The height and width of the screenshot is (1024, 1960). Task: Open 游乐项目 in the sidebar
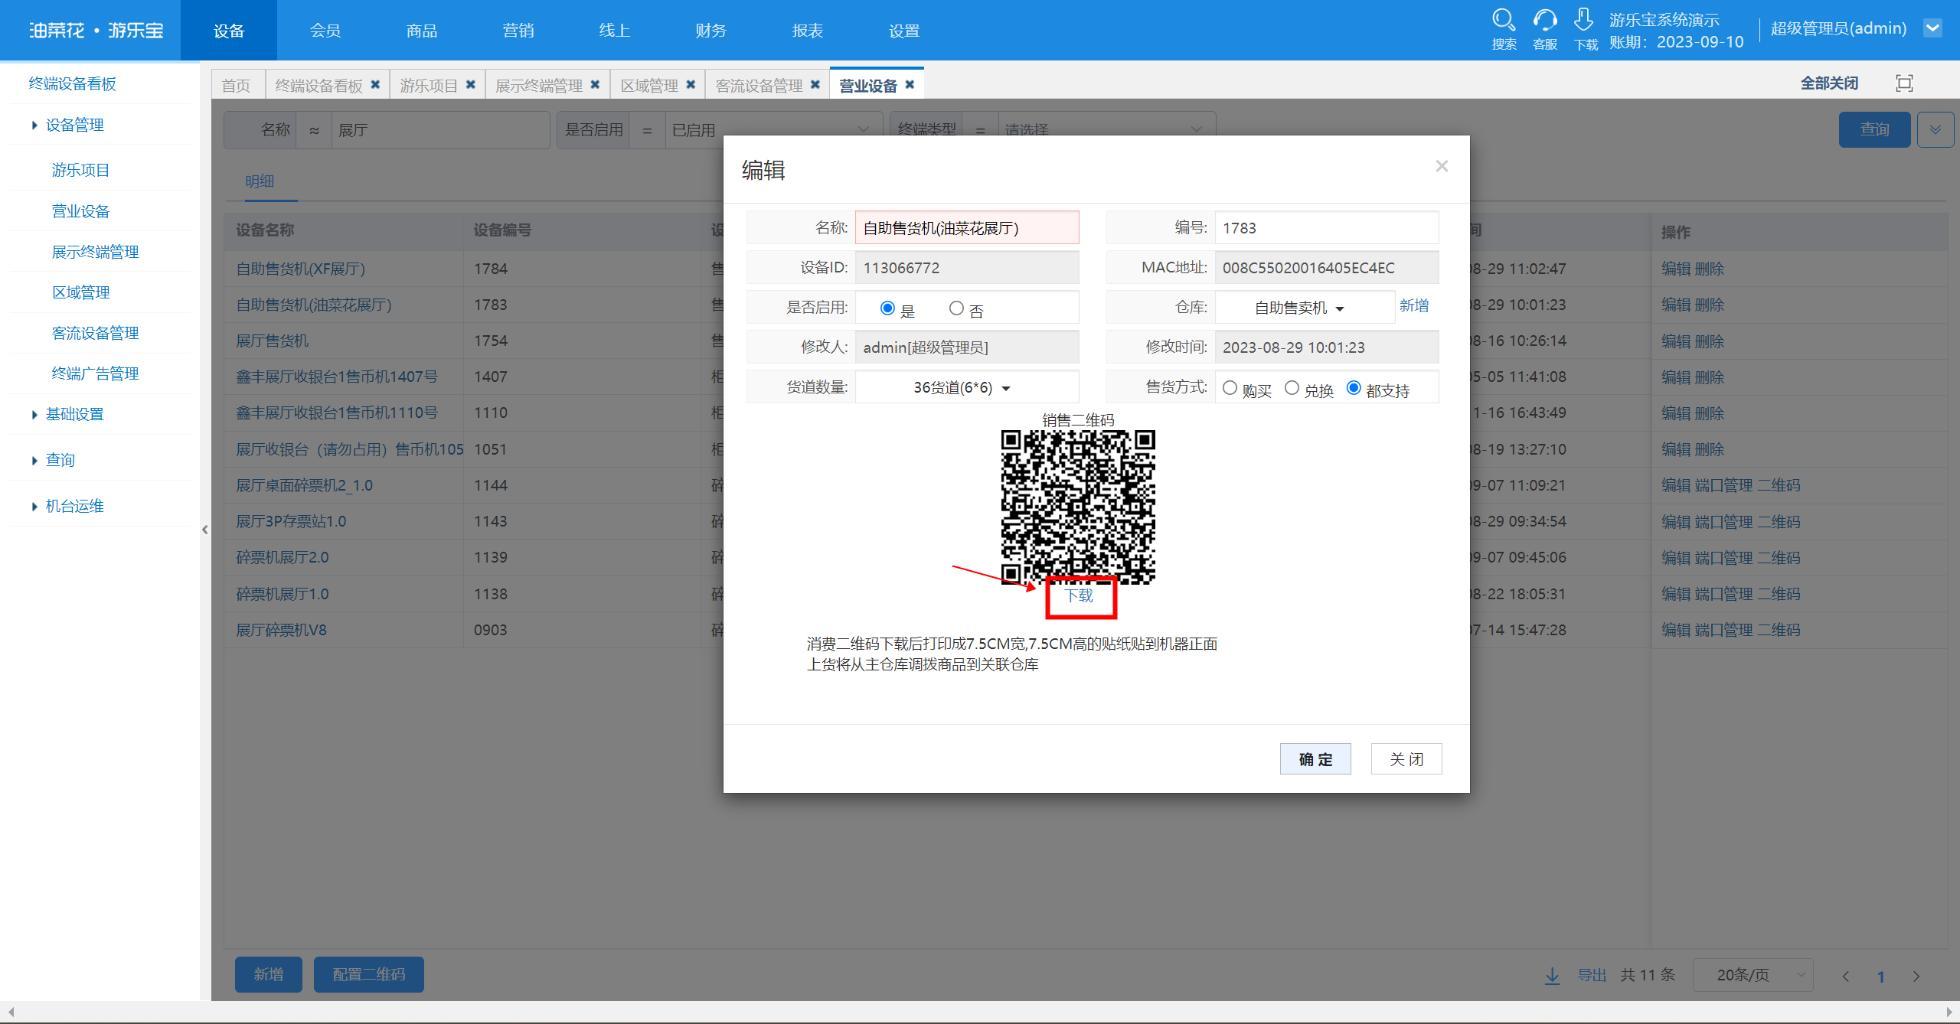pos(81,170)
